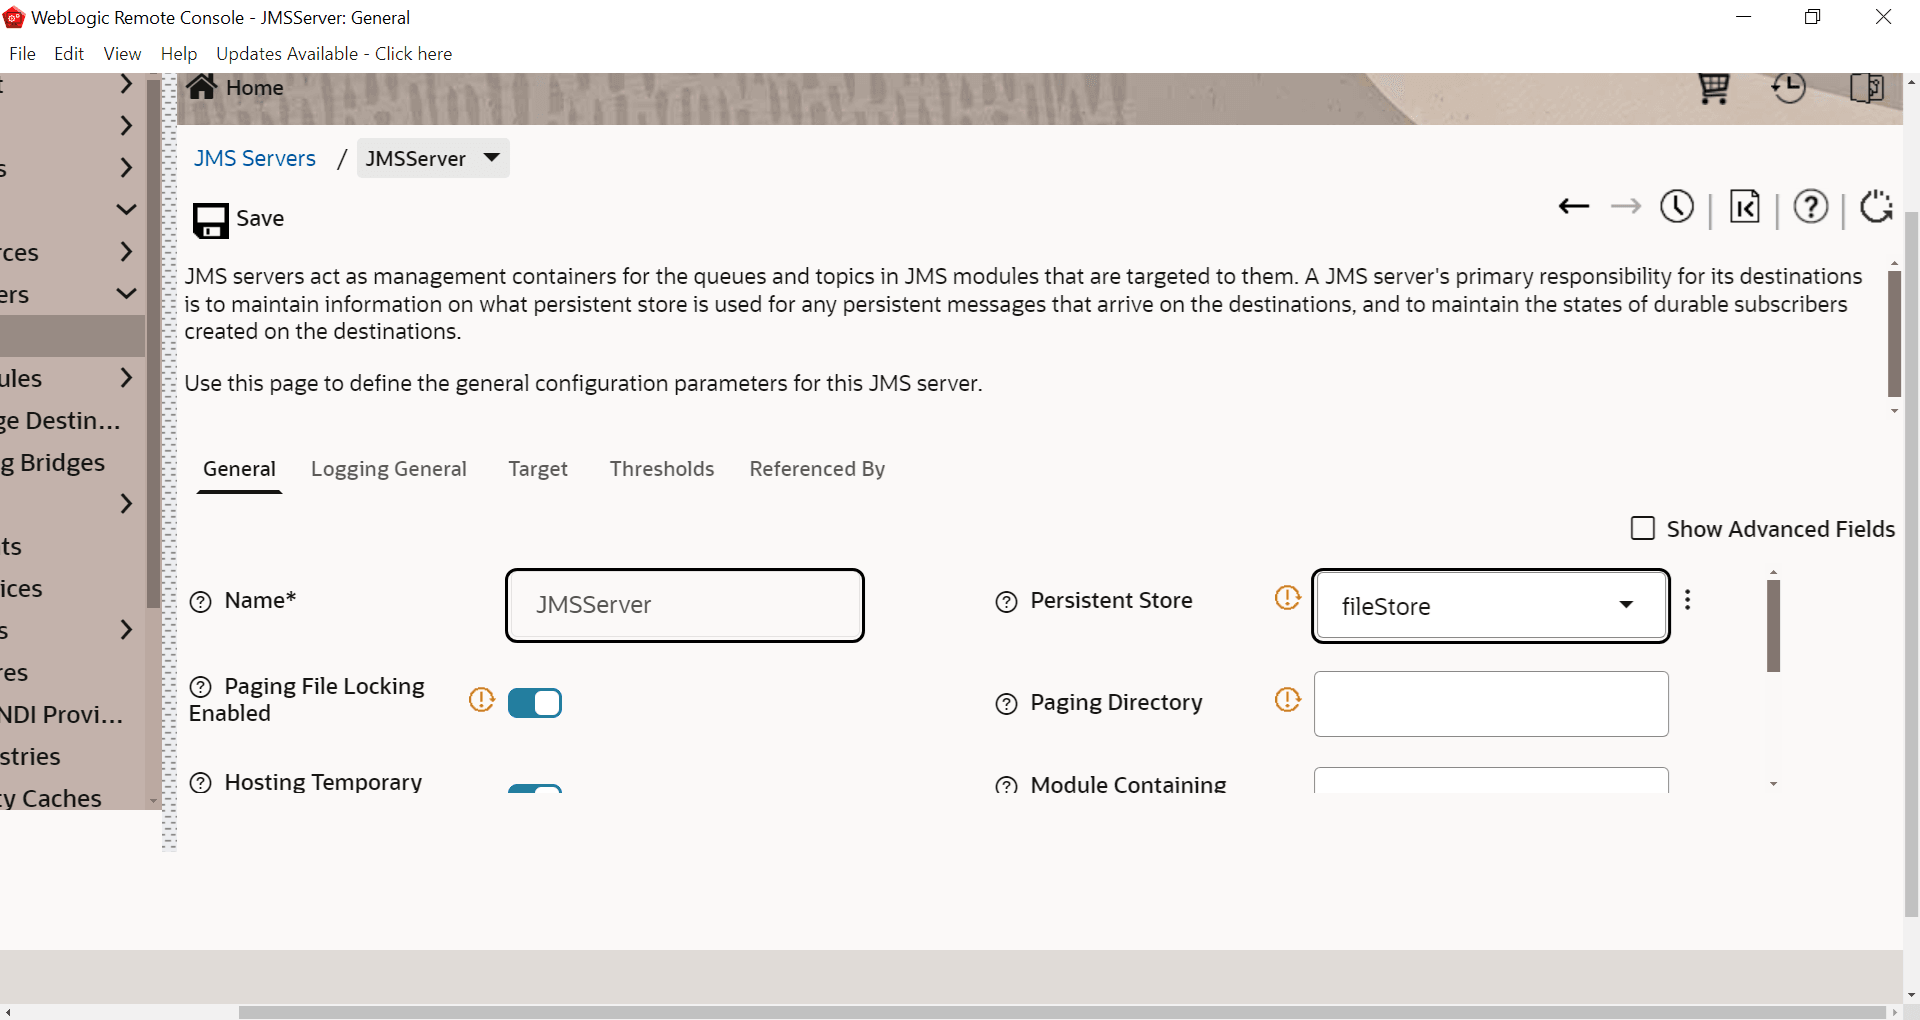Open the provider panel icon at top right
The height and width of the screenshot is (1020, 1920).
point(1867,88)
